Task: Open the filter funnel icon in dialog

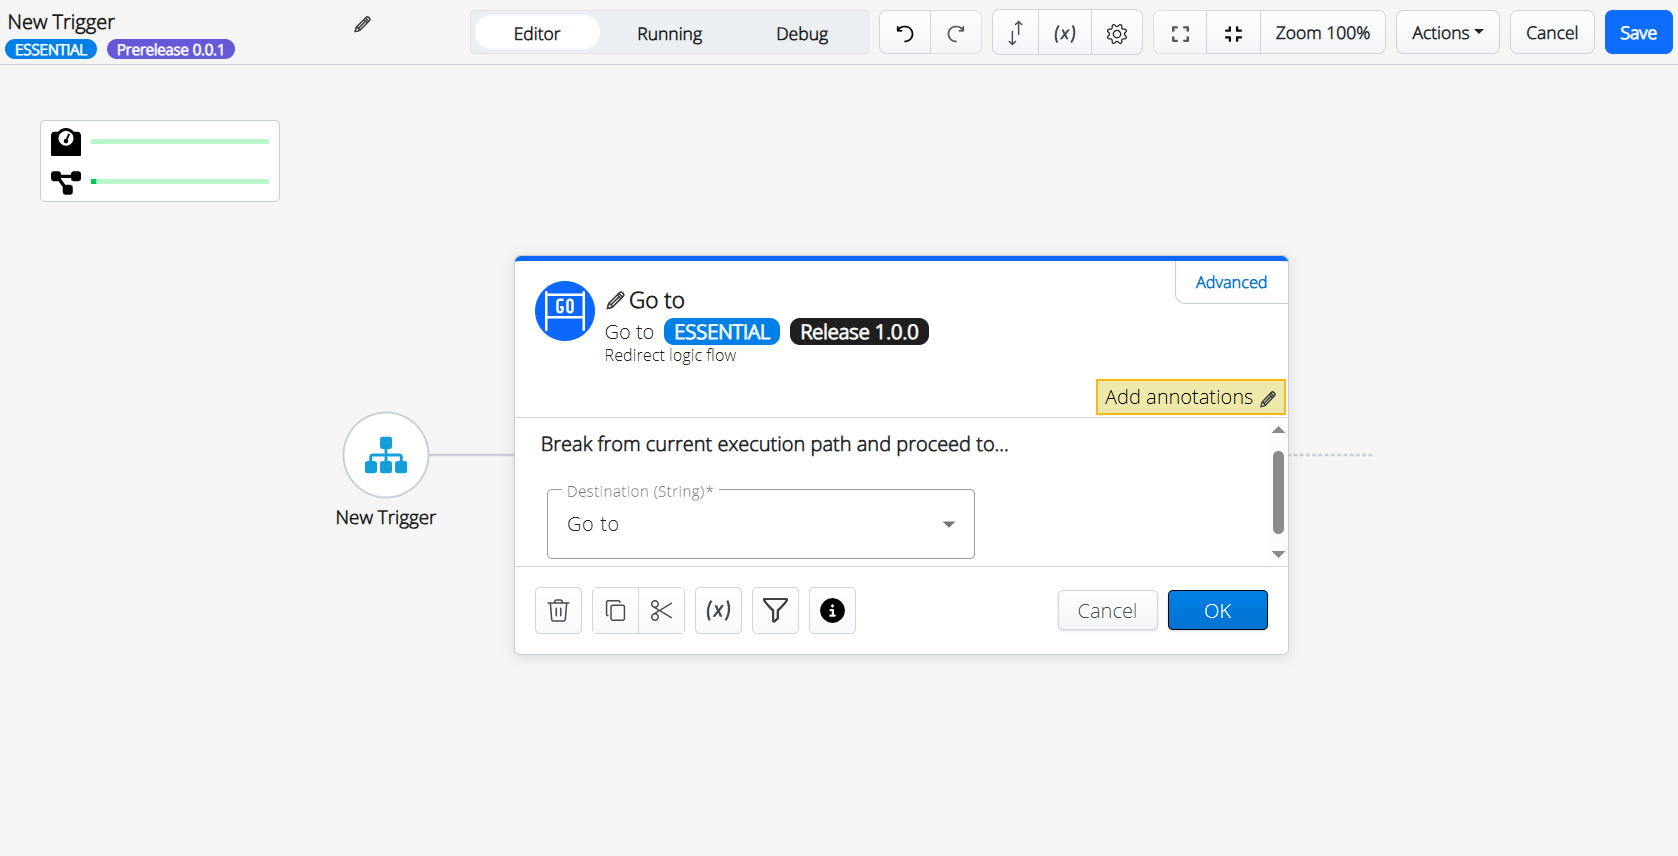Action: 775,610
